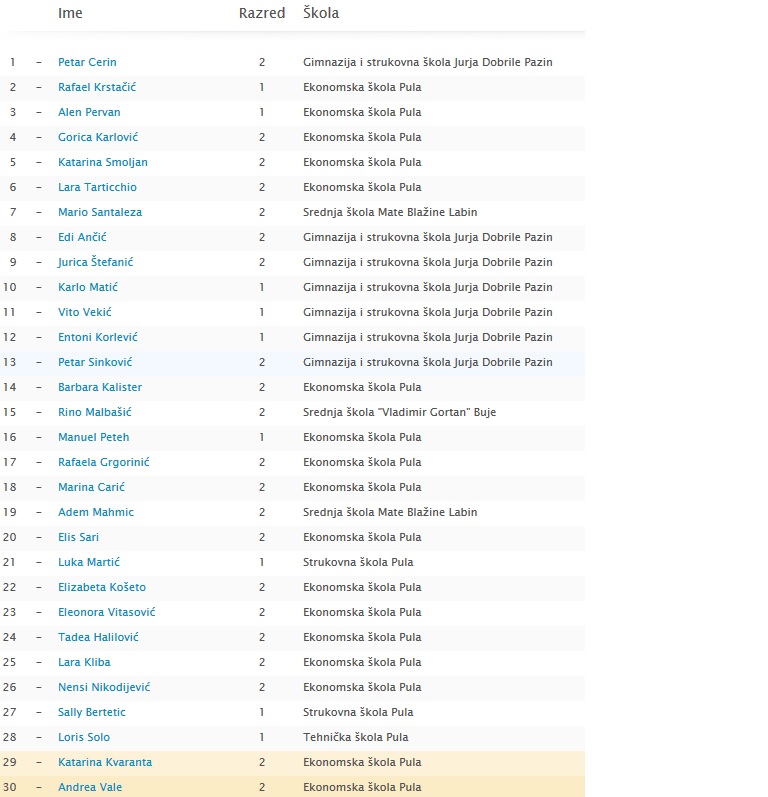The height and width of the screenshot is (797, 768).
Task: Click the Alen Pervan link
Action: pos(89,112)
